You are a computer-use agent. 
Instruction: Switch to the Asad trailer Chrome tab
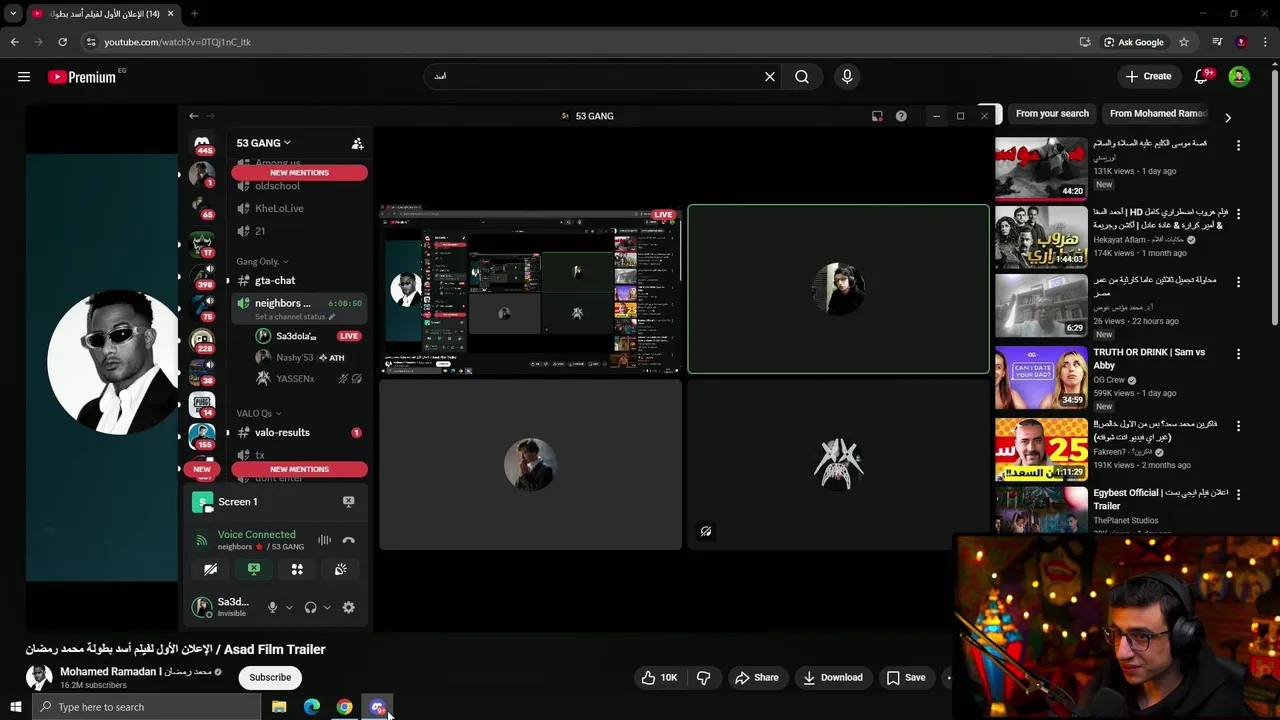(x=102, y=14)
